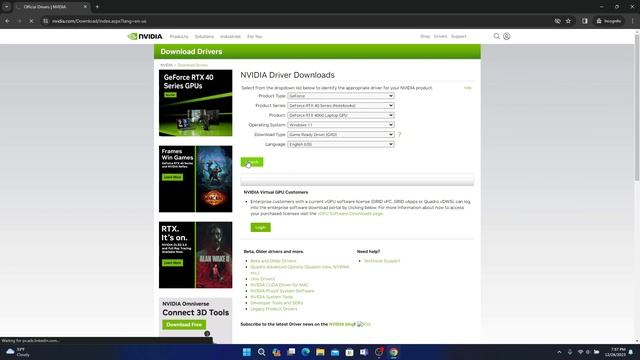Click Download Free in Omniverse banner
The height and width of the screenshot is (360, 640).
tap(184, 324)
